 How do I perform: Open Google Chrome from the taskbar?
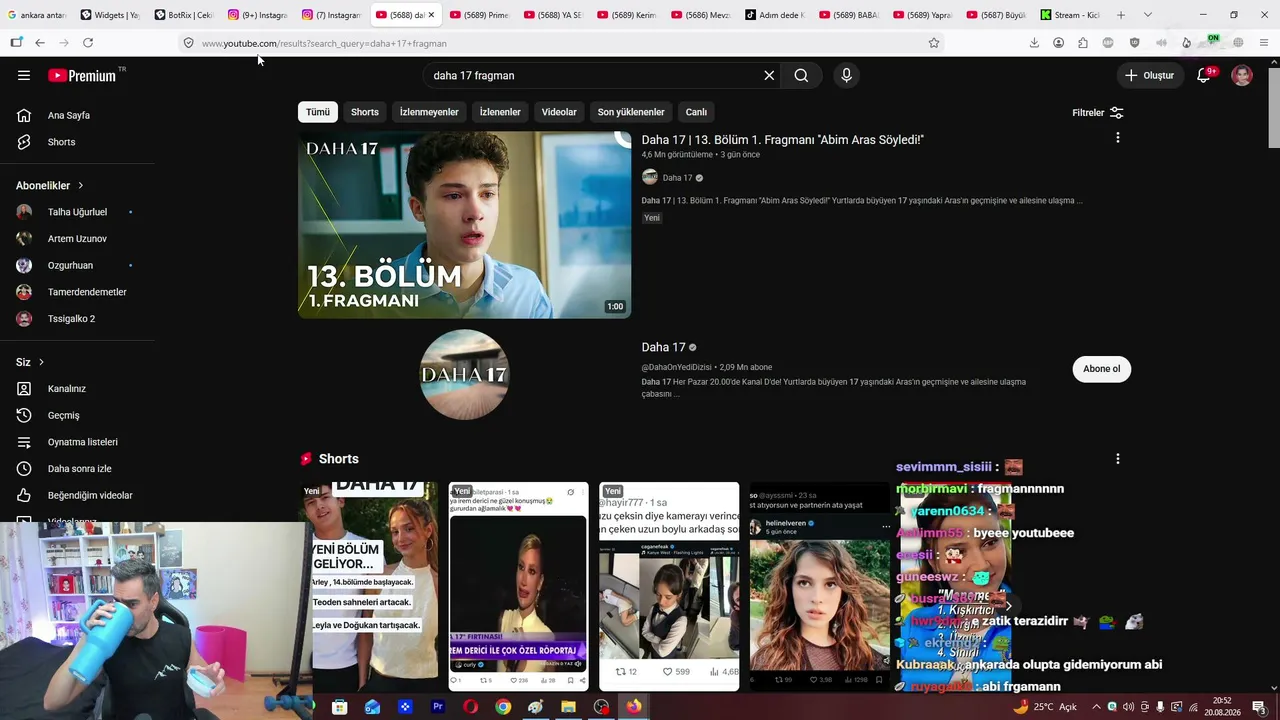point(503,707)
